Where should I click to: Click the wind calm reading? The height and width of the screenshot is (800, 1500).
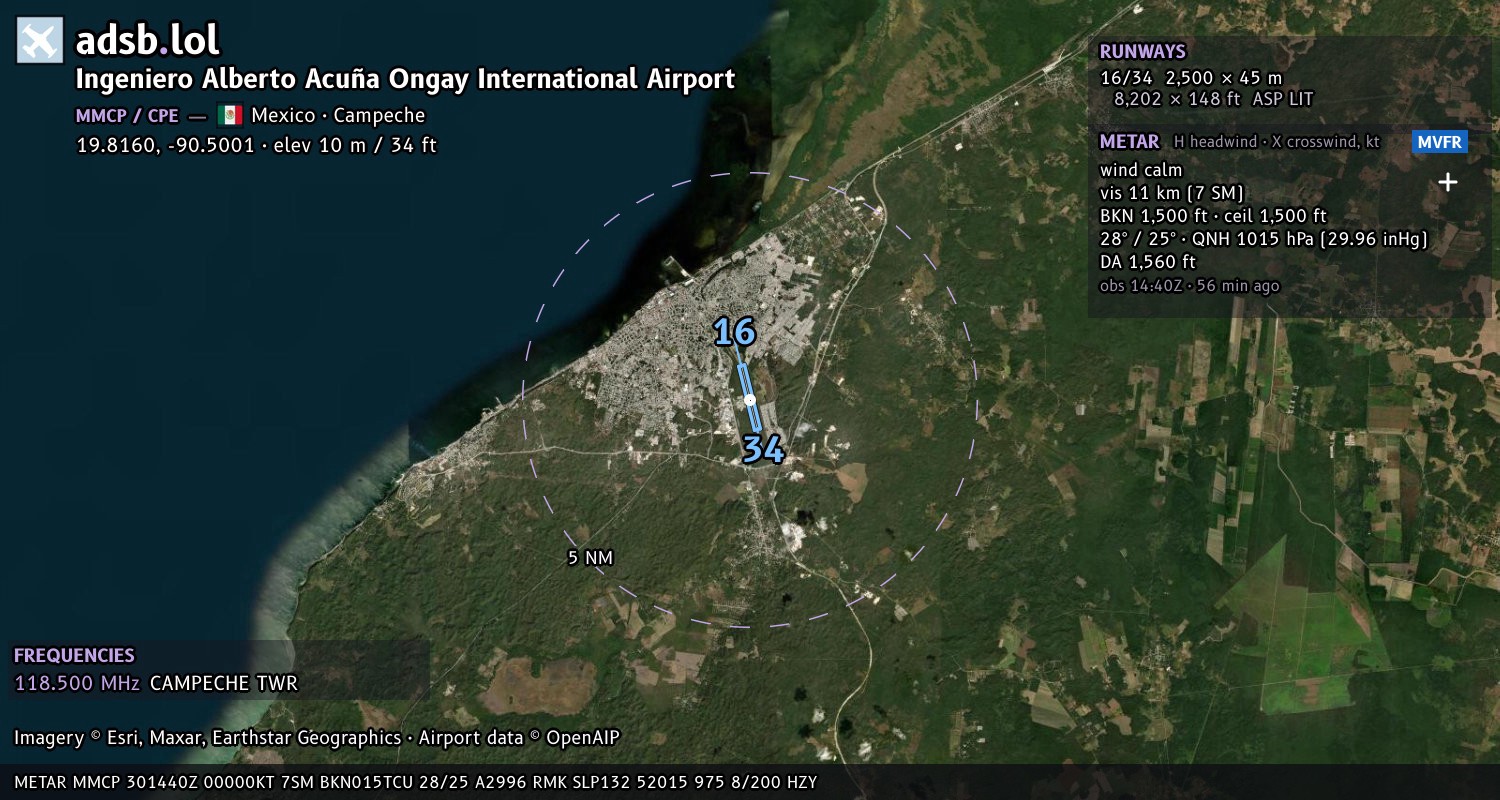(1141, 170)
